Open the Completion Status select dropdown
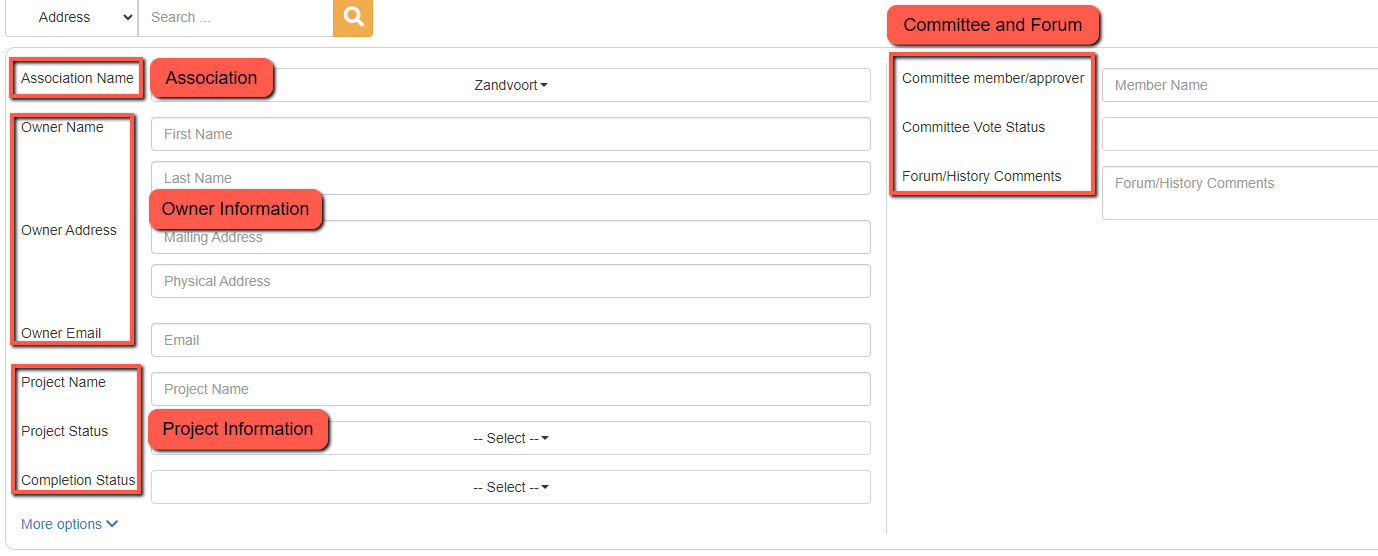 click(510, 487)
